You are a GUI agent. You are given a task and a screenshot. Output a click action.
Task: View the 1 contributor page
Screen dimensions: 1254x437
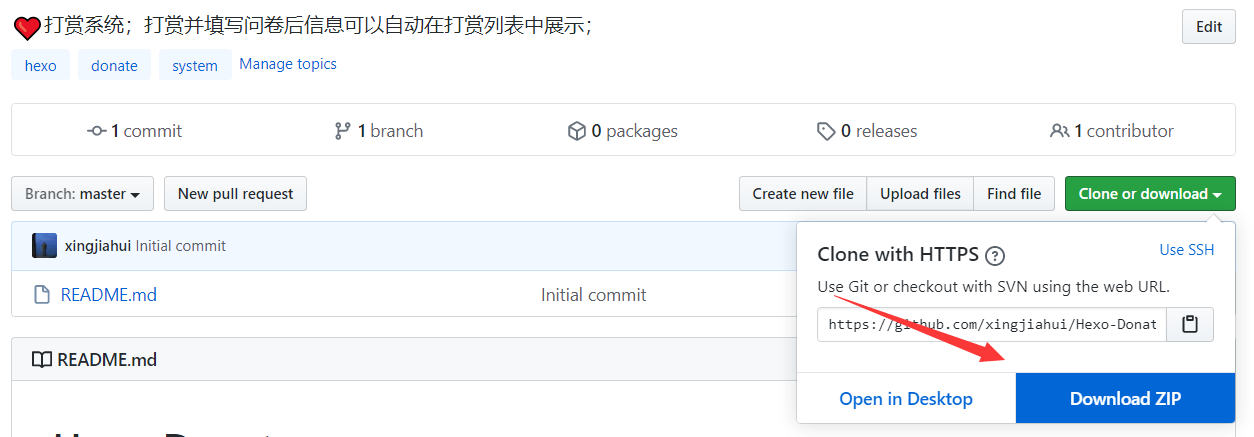pos(1112,131)
